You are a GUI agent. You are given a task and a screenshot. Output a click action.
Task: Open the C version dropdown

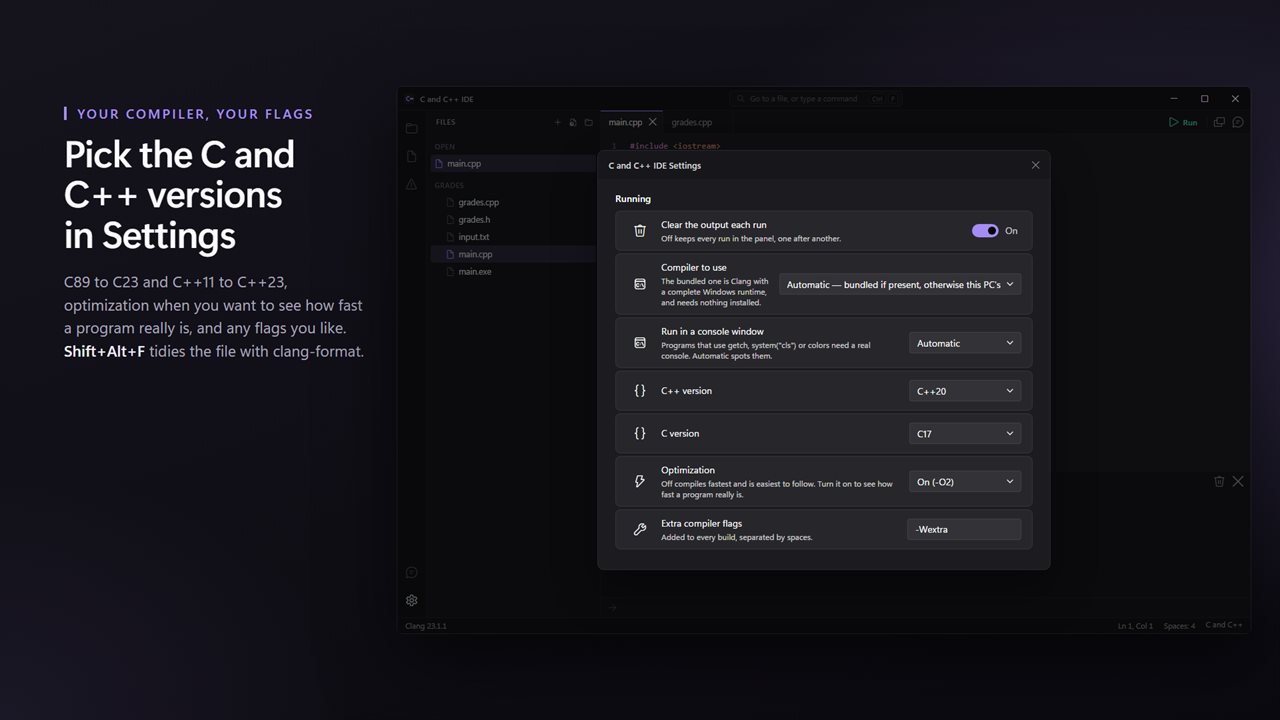coord(965,434)
